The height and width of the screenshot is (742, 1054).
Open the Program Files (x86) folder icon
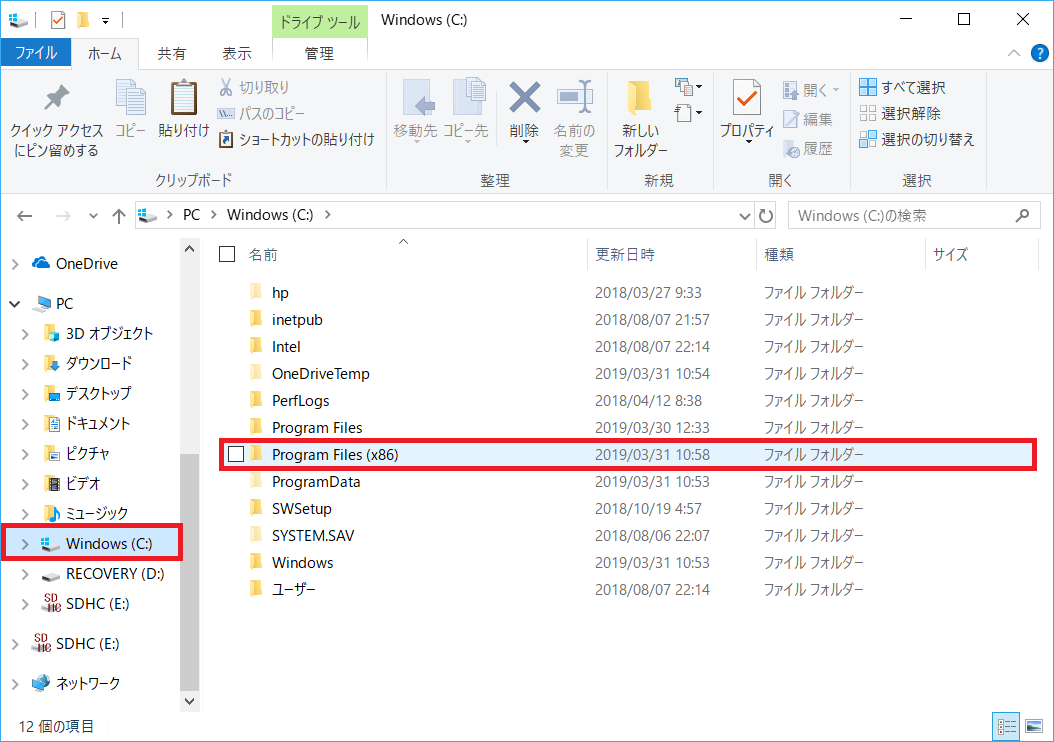pos(258,454)
